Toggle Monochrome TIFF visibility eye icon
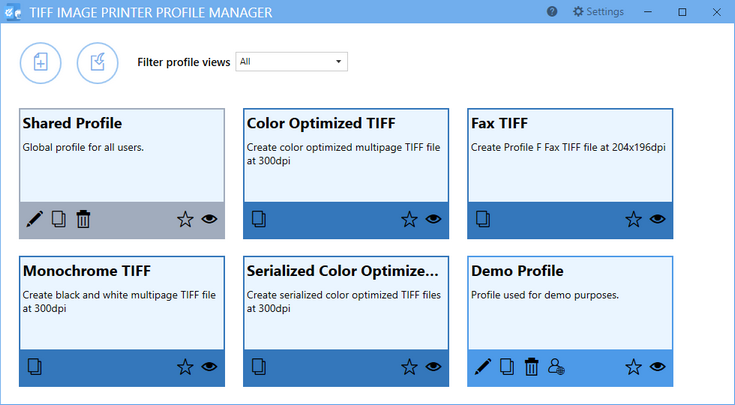735x405 pixels. [210, 367]
